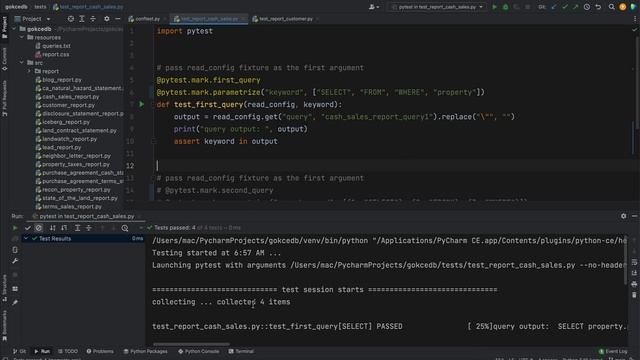Expand all in Project panel toolbar

[x=82, y=19]
